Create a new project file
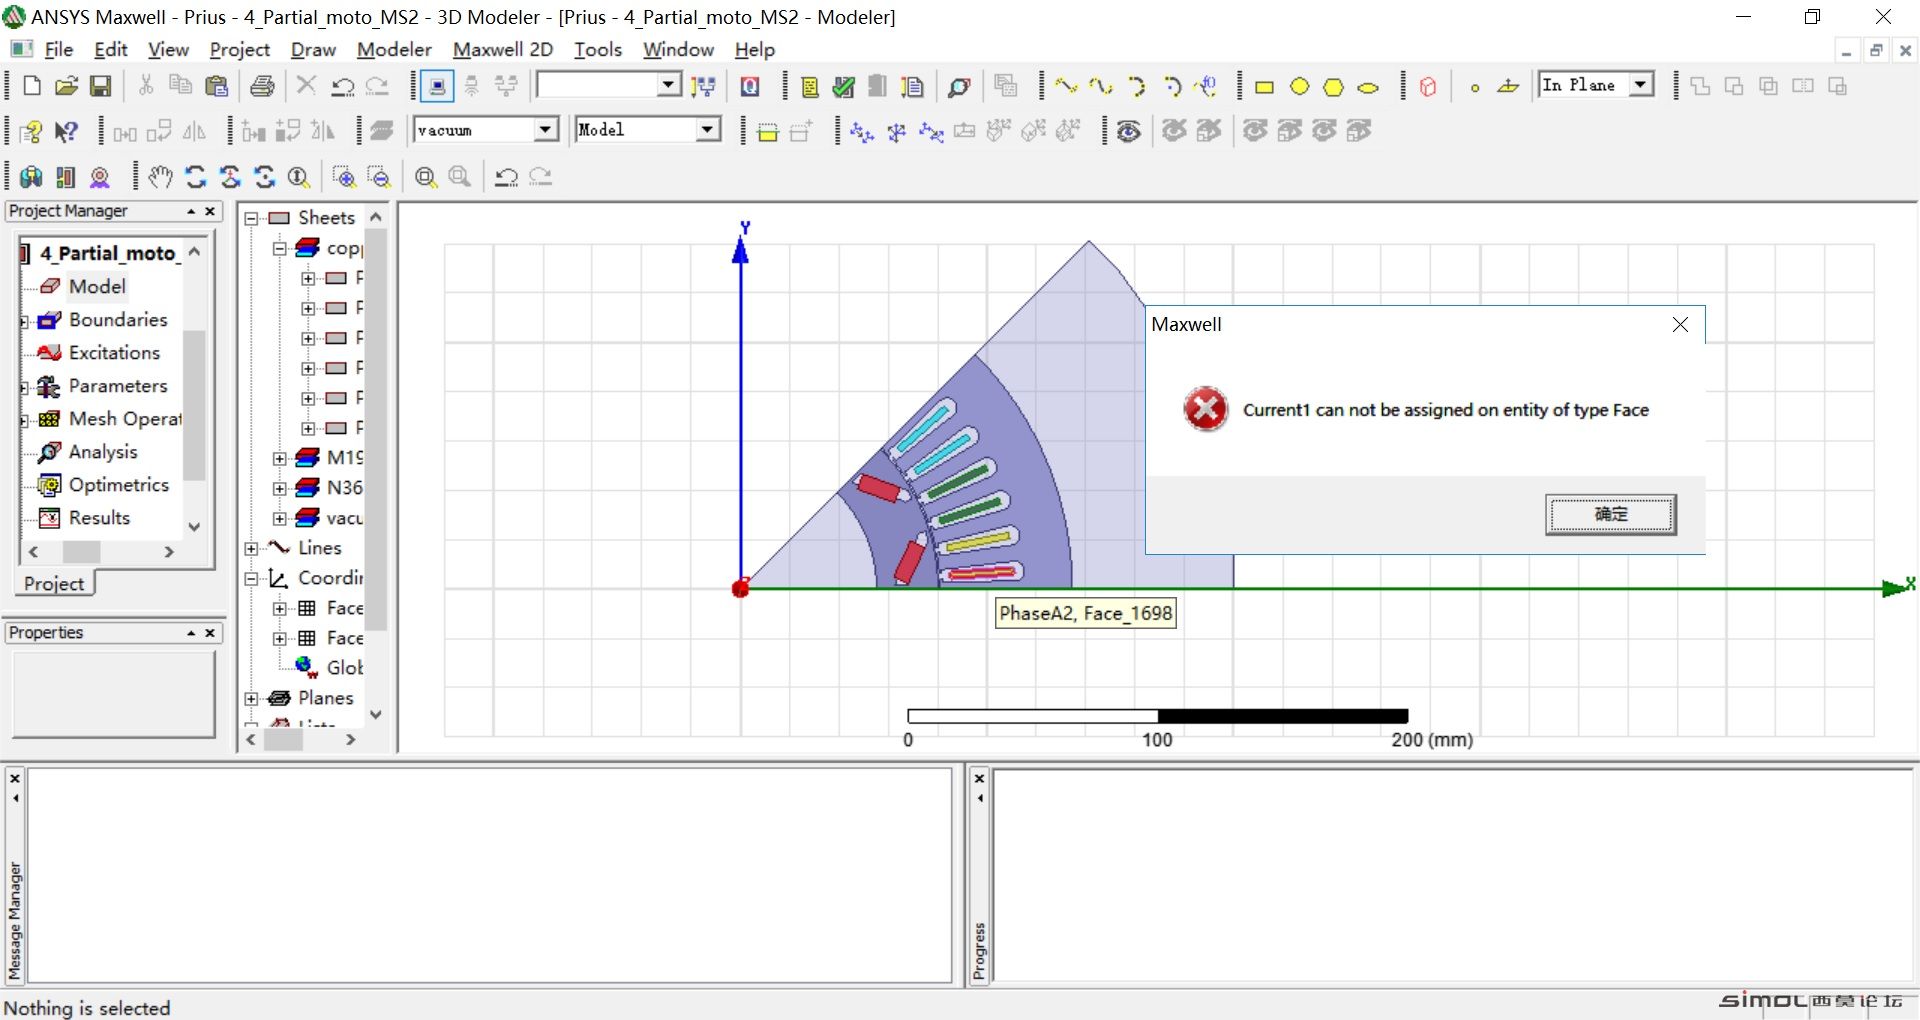The image size is (1920, 1020). 32,86
